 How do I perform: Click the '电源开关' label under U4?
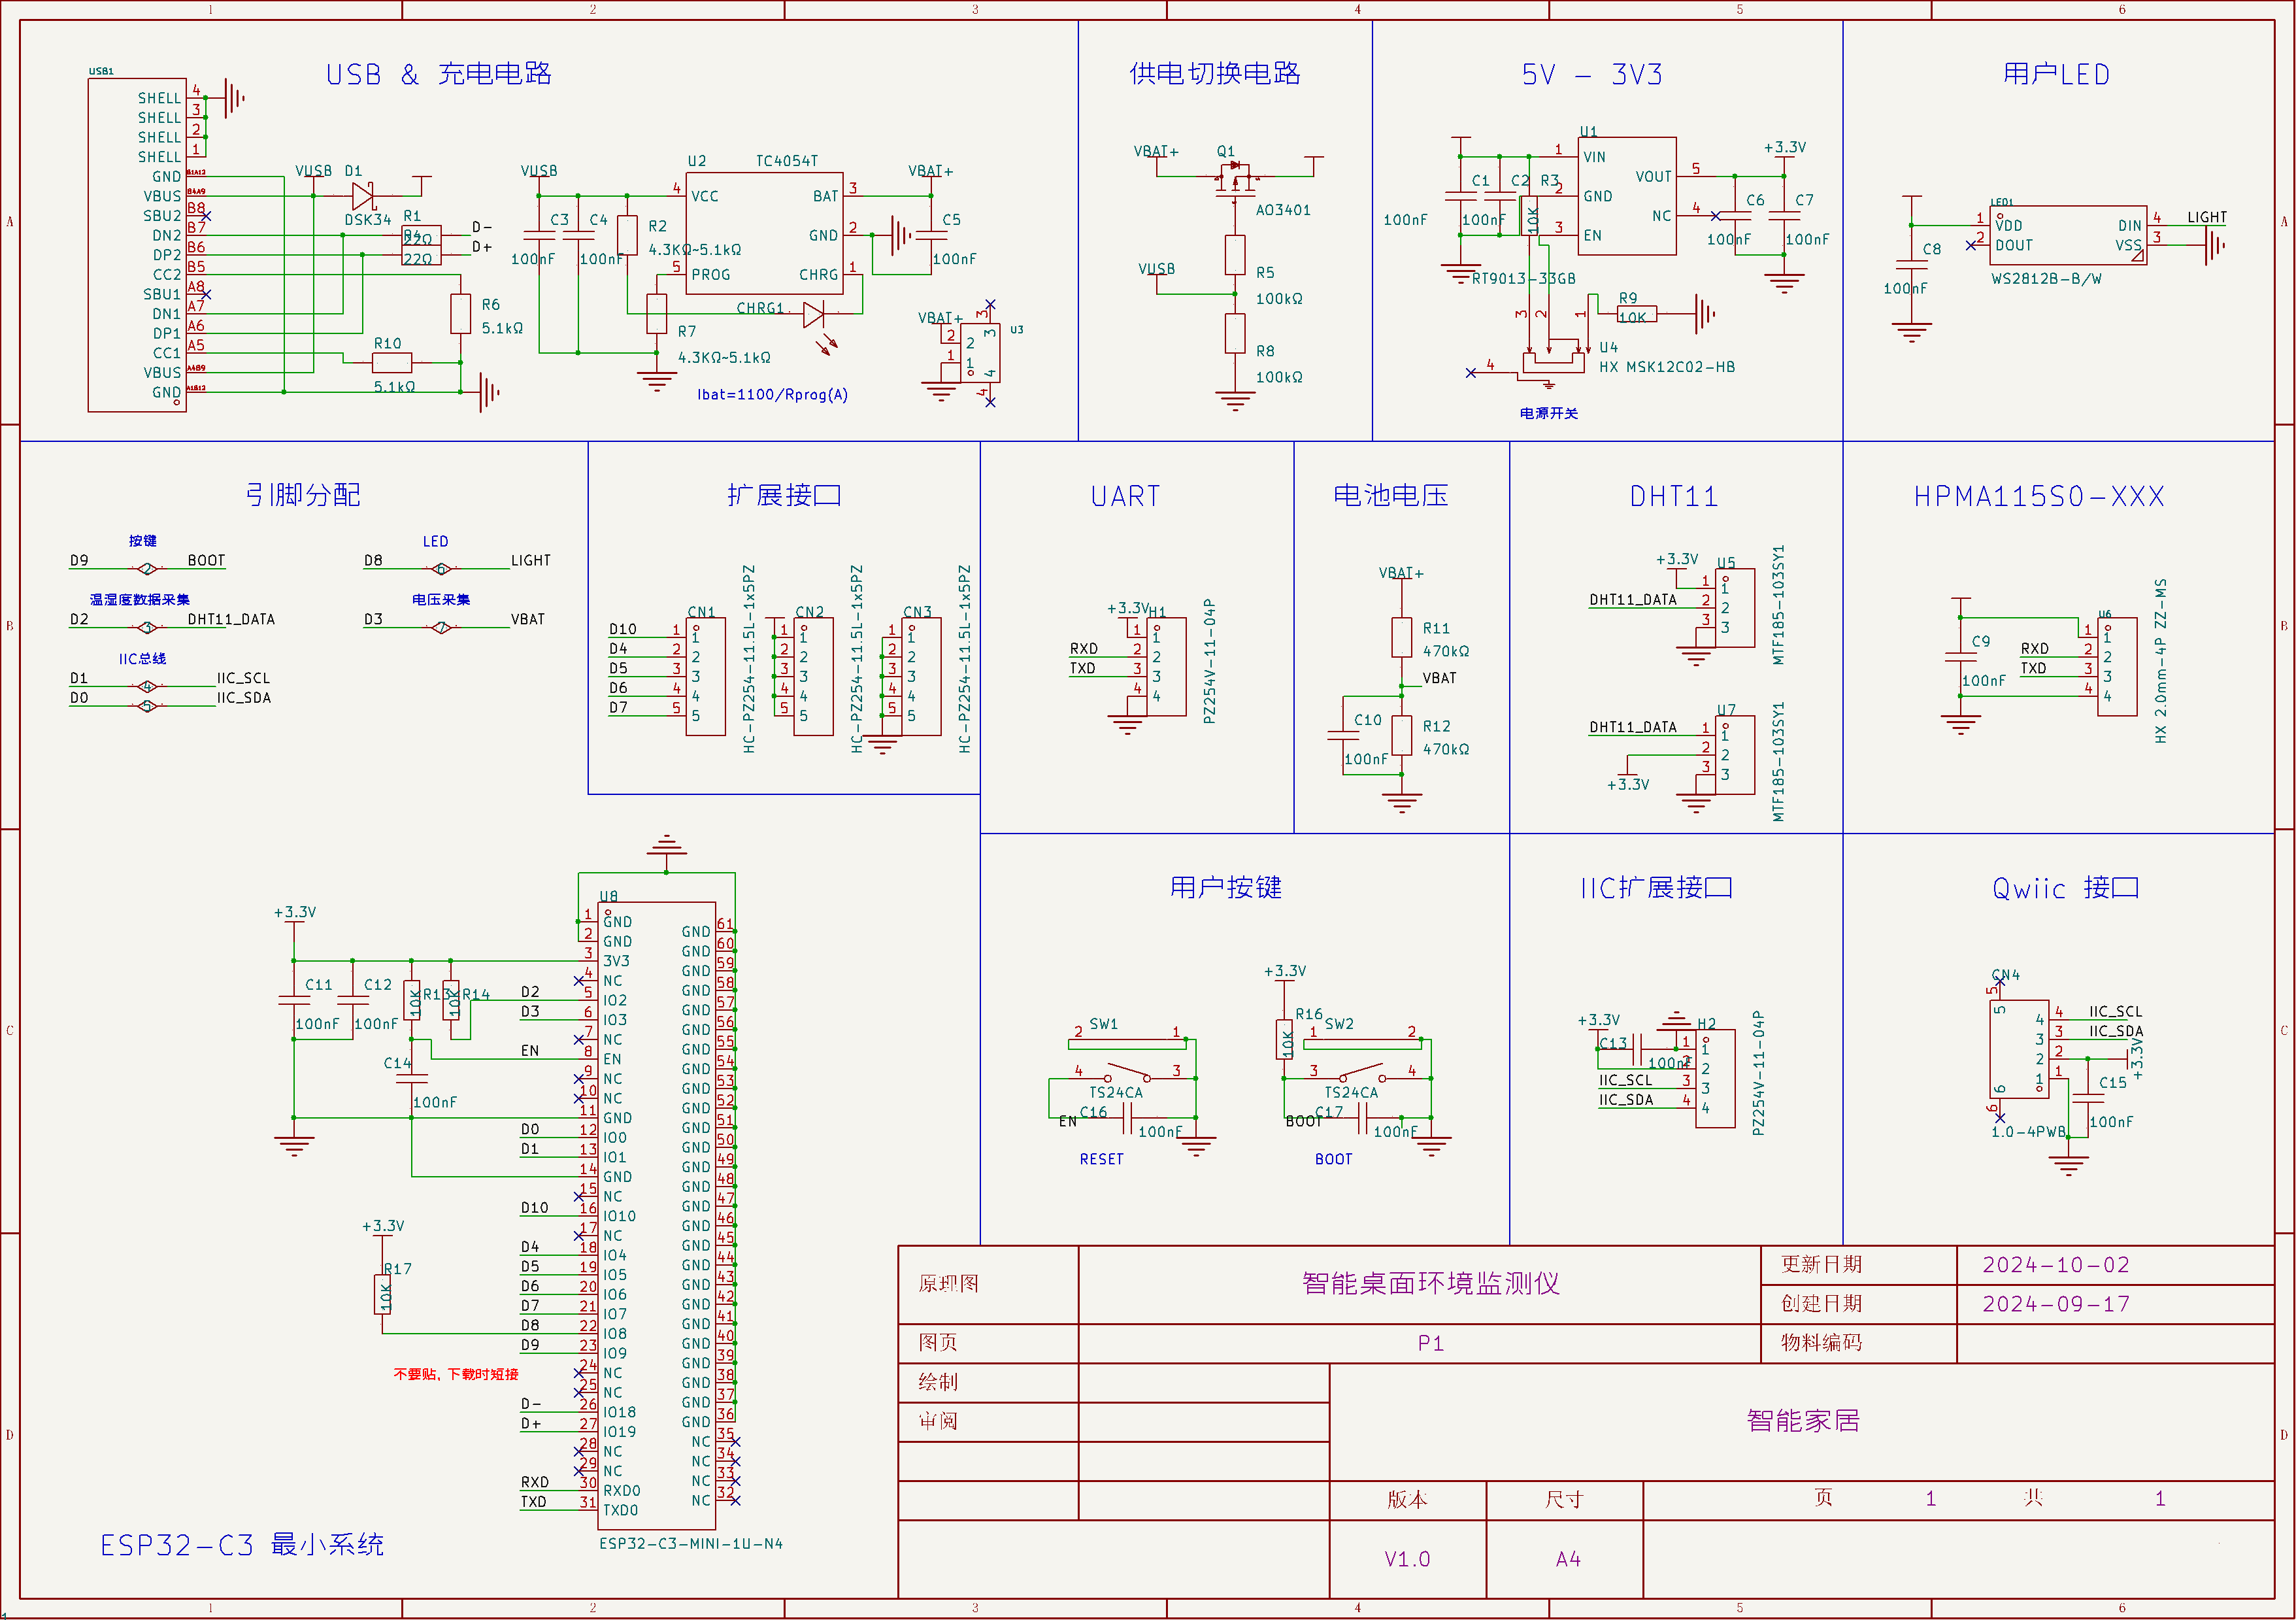pos(1549,413)
